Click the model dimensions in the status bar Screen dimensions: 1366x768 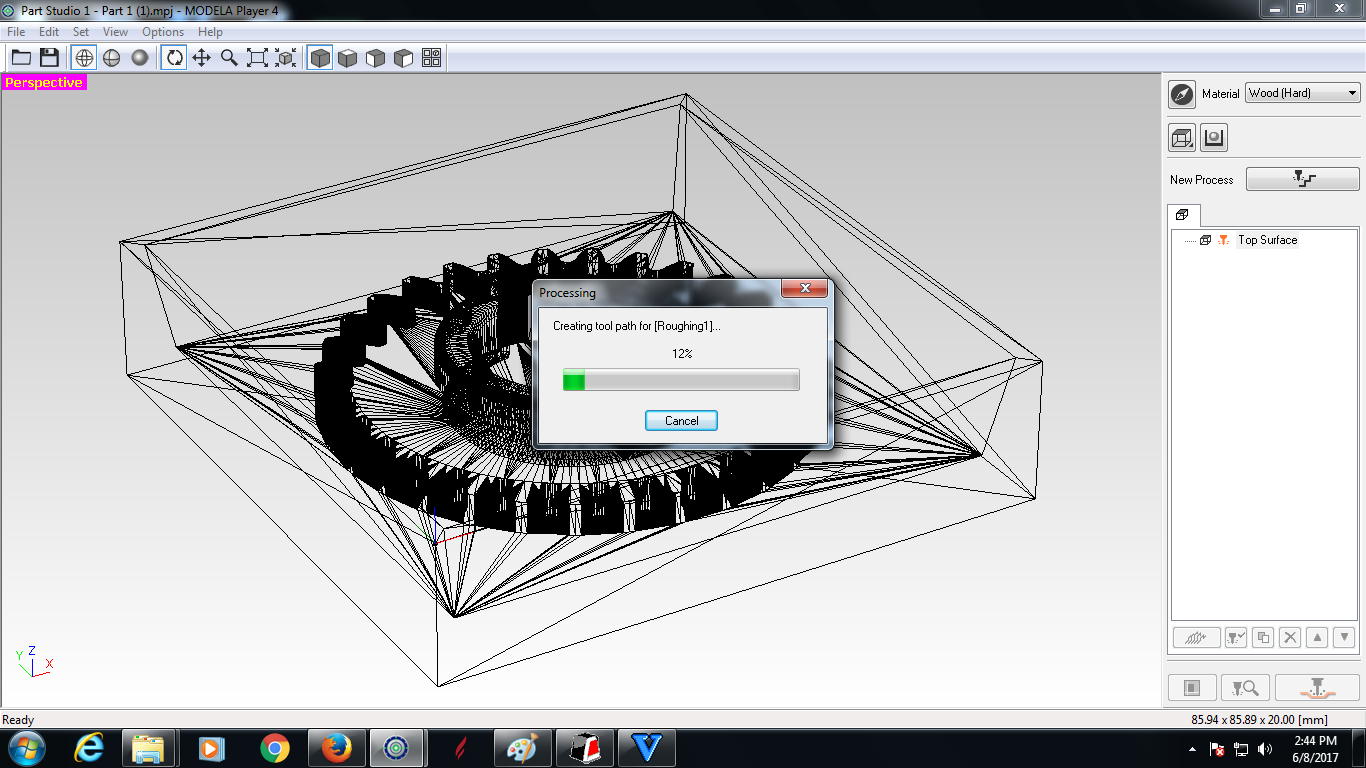coord(1259,720)
